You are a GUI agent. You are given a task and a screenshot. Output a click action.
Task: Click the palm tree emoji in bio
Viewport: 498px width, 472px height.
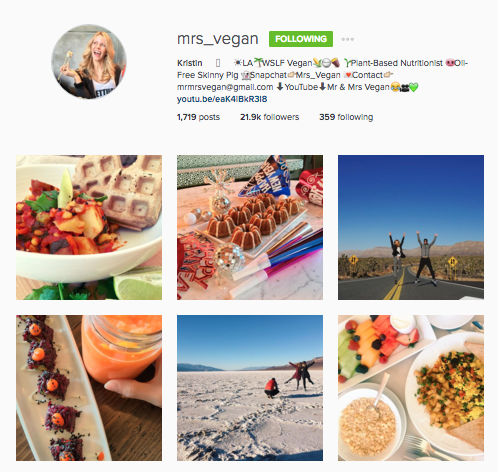click(258, 62)
